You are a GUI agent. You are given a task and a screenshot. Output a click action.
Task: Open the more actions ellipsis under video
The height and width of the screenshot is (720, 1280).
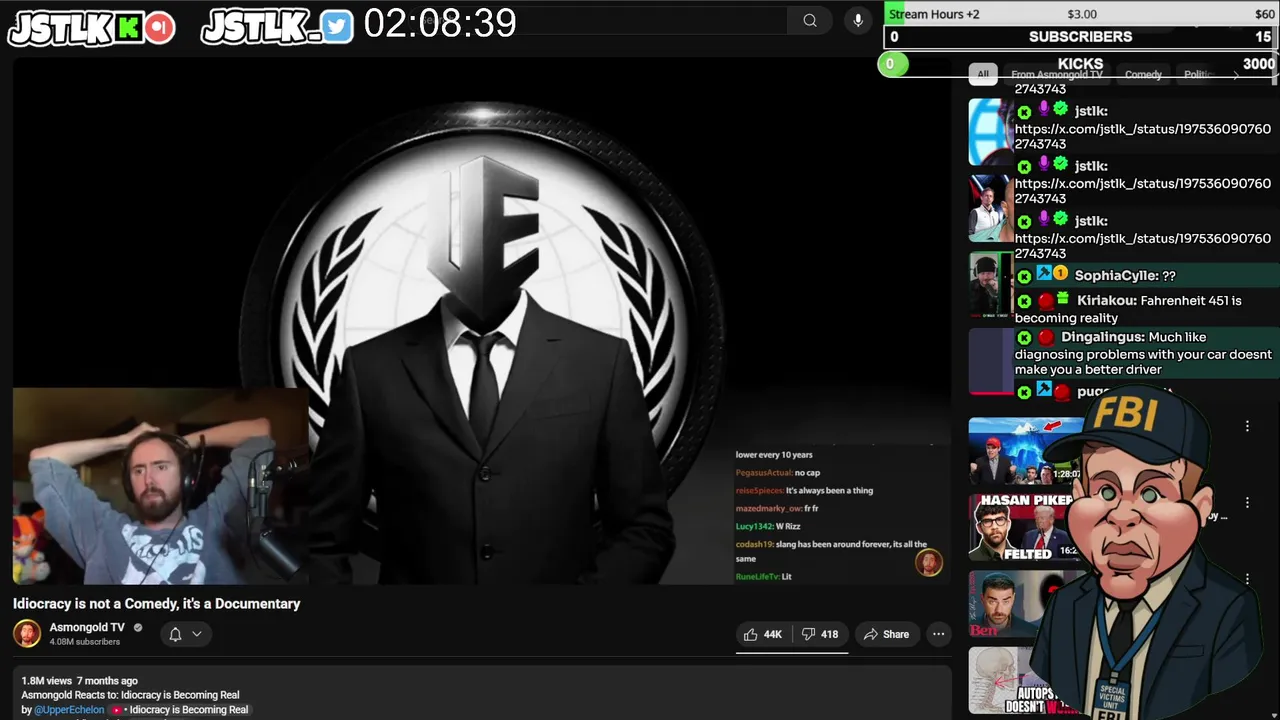coord(938,634)
